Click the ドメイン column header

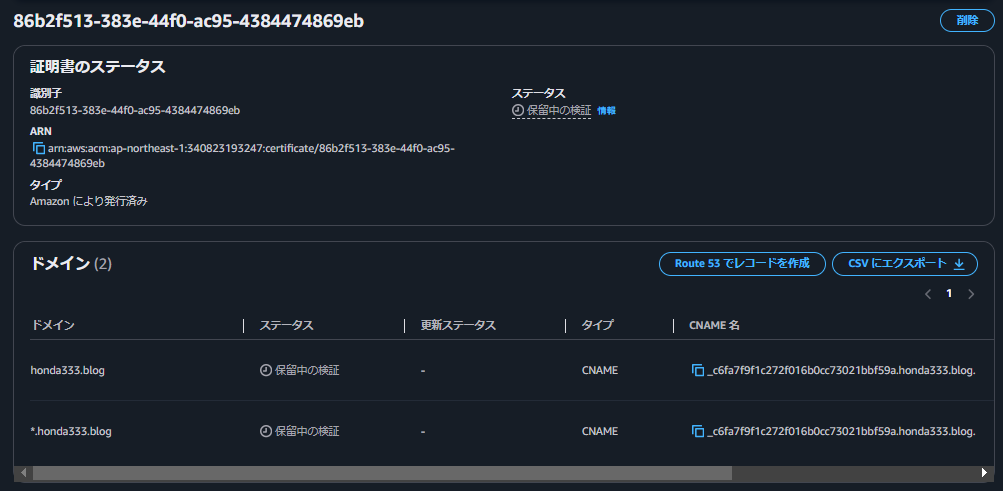point(52,325)
